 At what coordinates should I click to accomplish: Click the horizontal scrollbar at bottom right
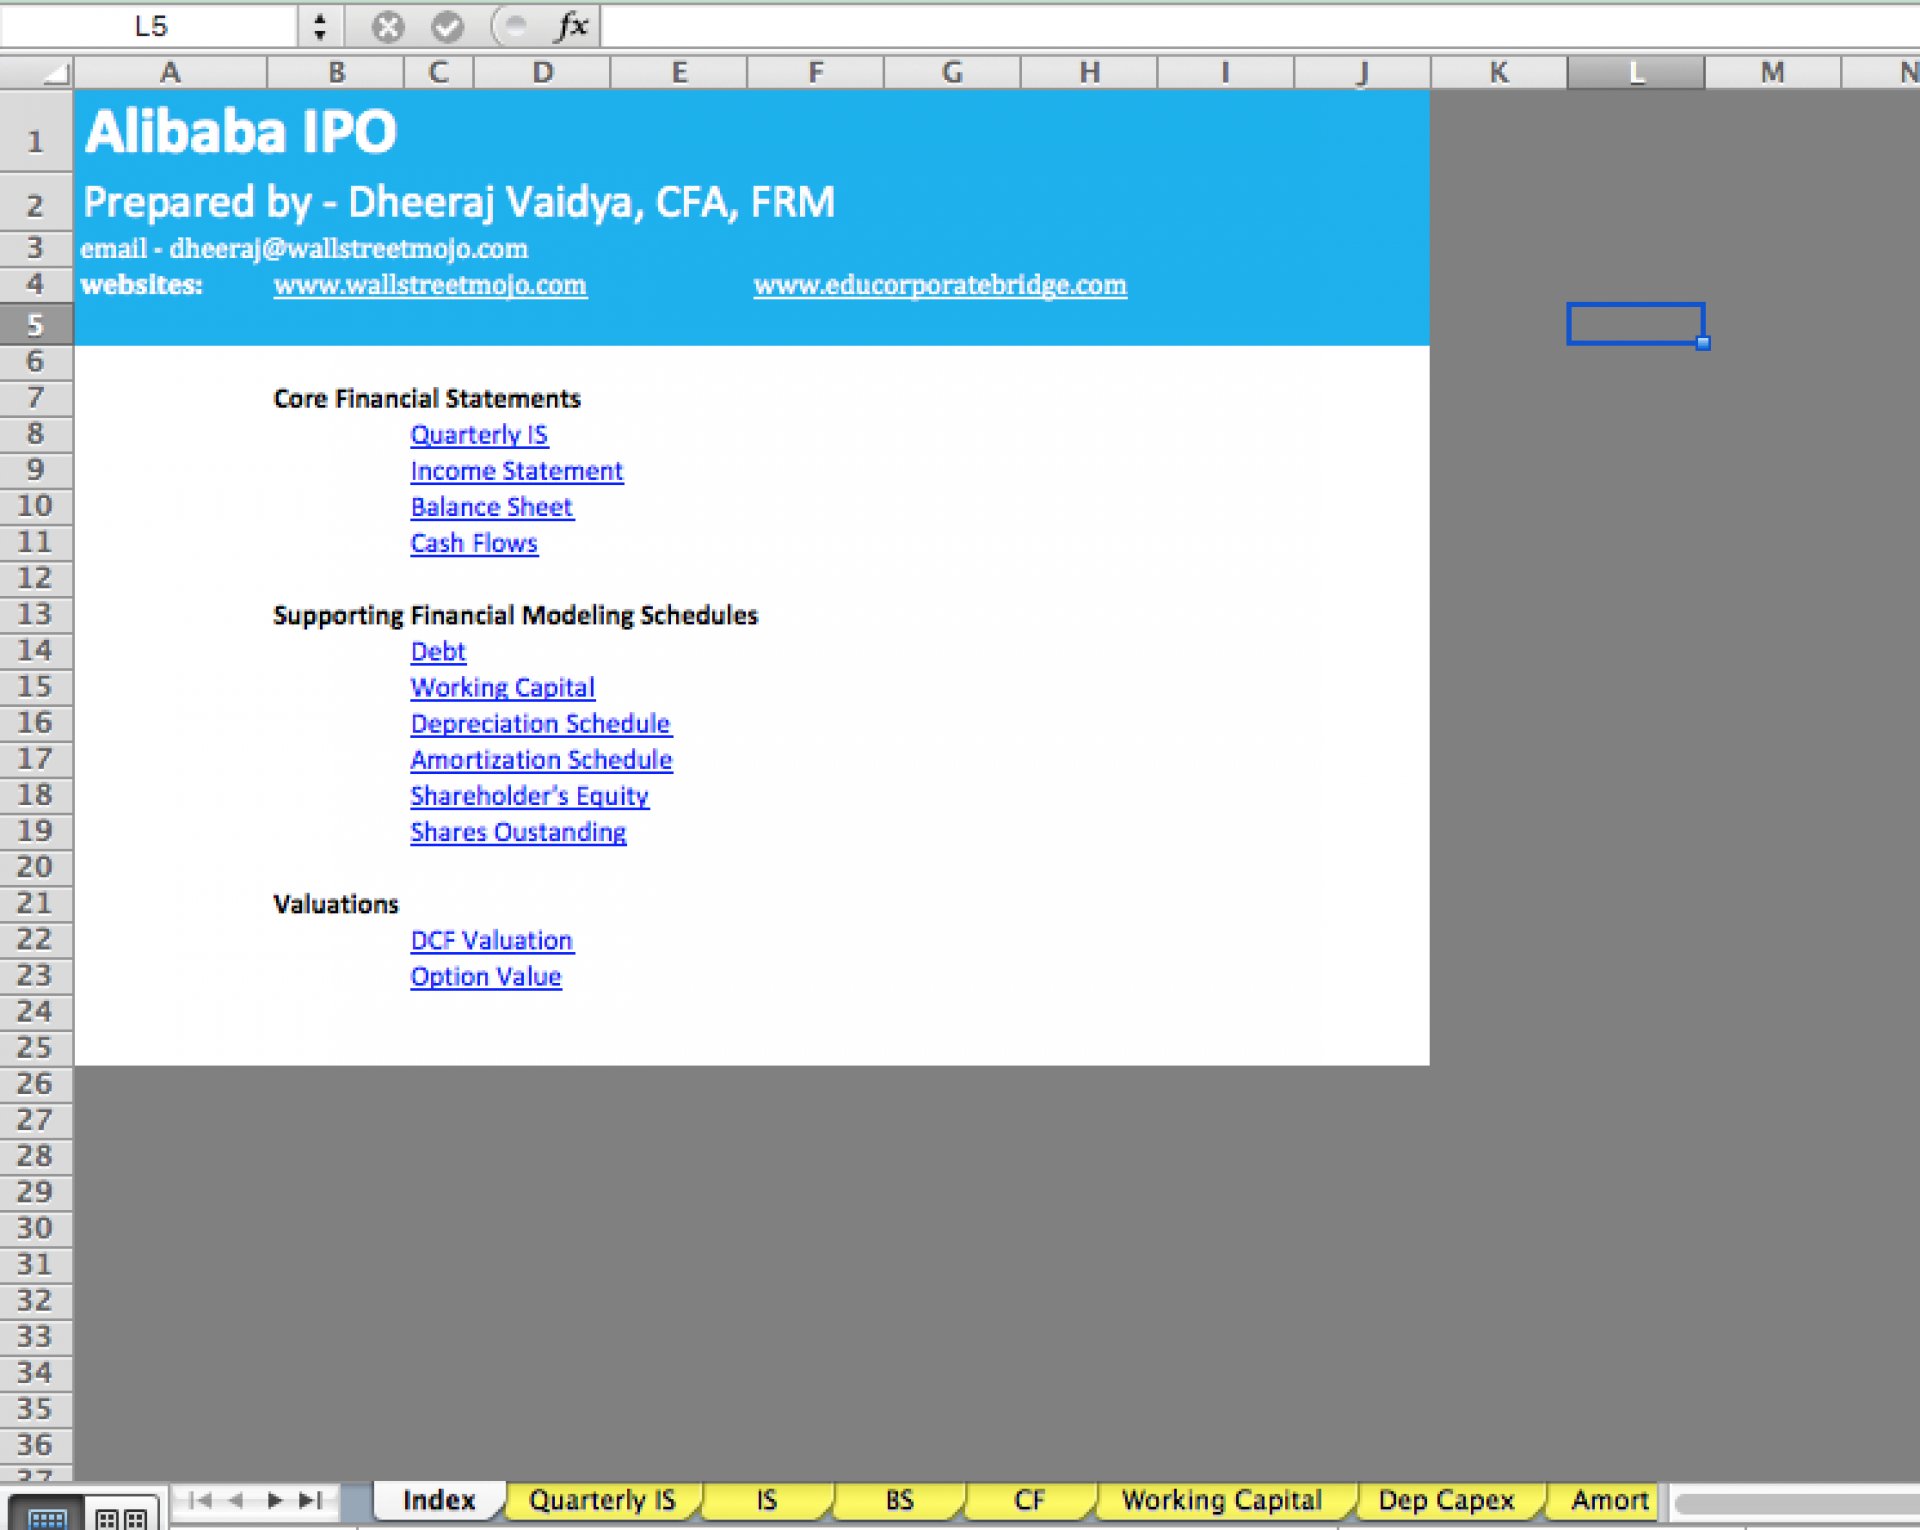(1795, 1502)
